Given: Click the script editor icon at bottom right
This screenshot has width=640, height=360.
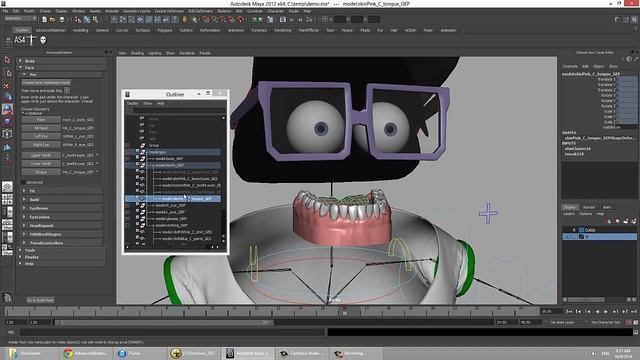Looking at the screenshot, I should point(636,332).
